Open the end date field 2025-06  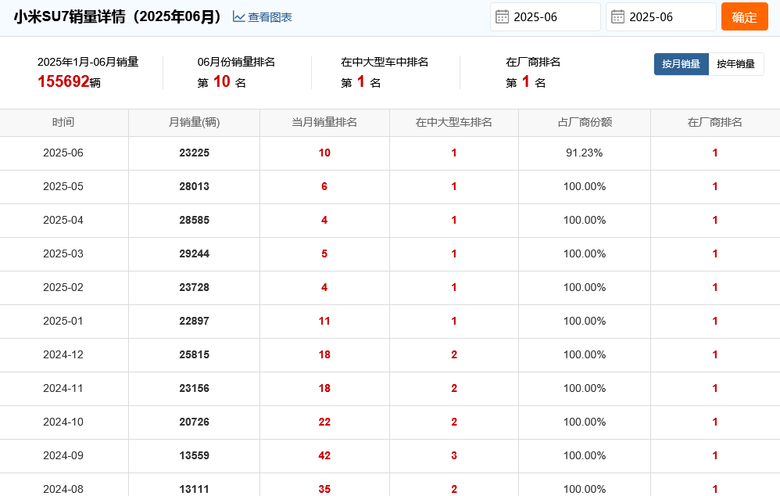(661, 17)
